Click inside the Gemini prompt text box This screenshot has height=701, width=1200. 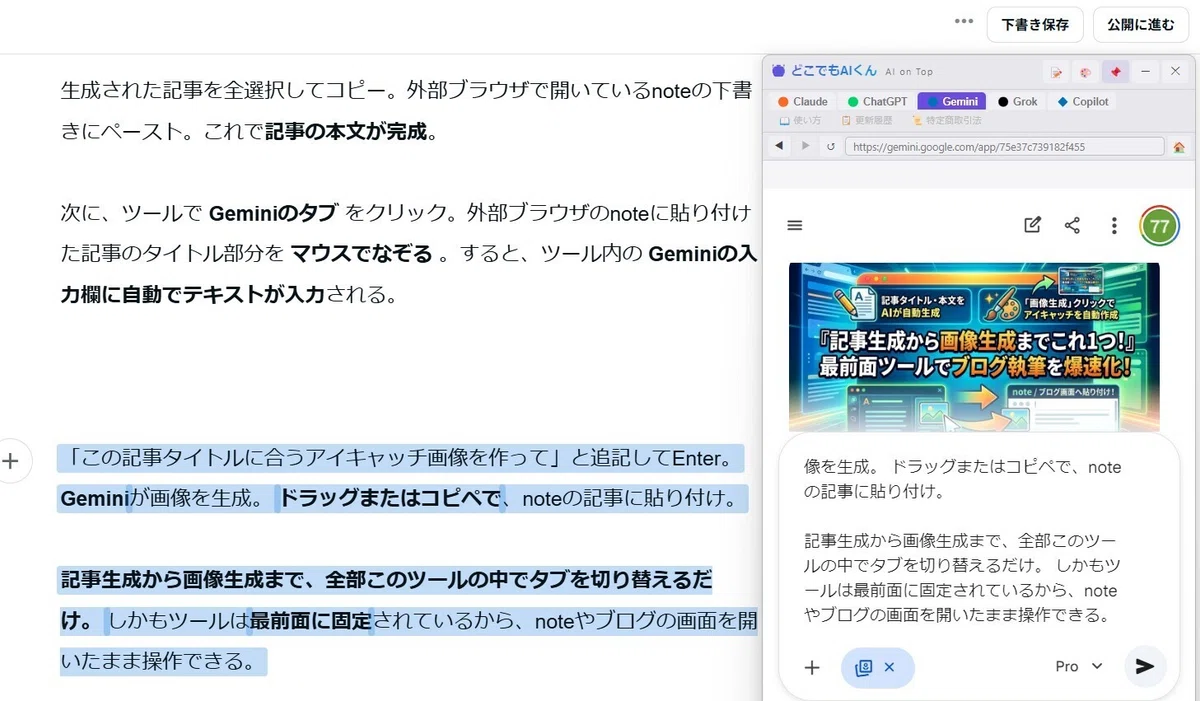coord(964,541)
